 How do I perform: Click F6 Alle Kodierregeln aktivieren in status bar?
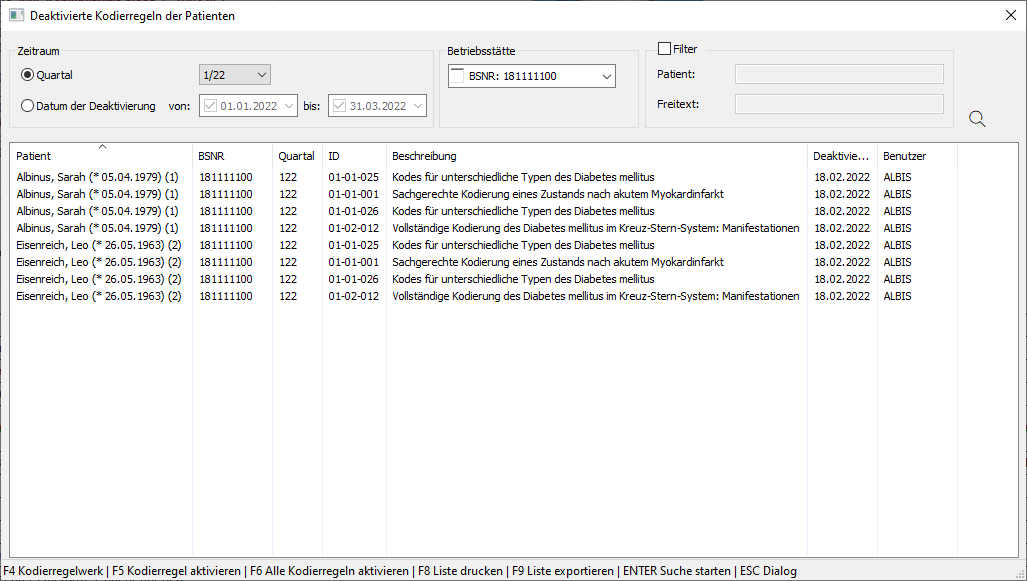(x=329, y=571)
